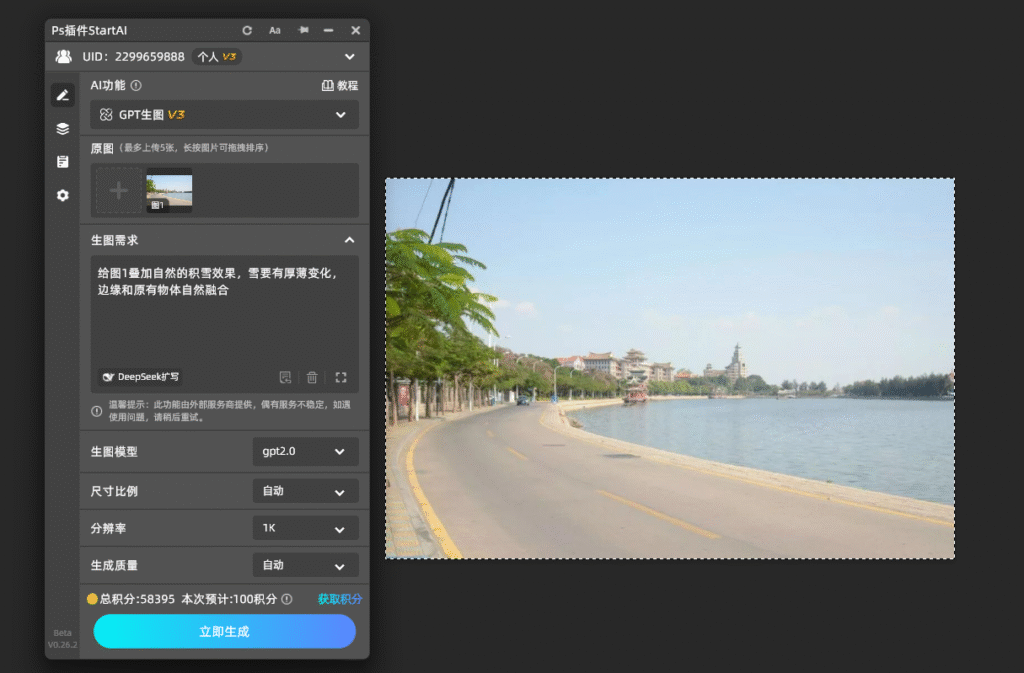1024x673 pixels.
Task: Click the 立即生成 generate button
Action: 225,631
